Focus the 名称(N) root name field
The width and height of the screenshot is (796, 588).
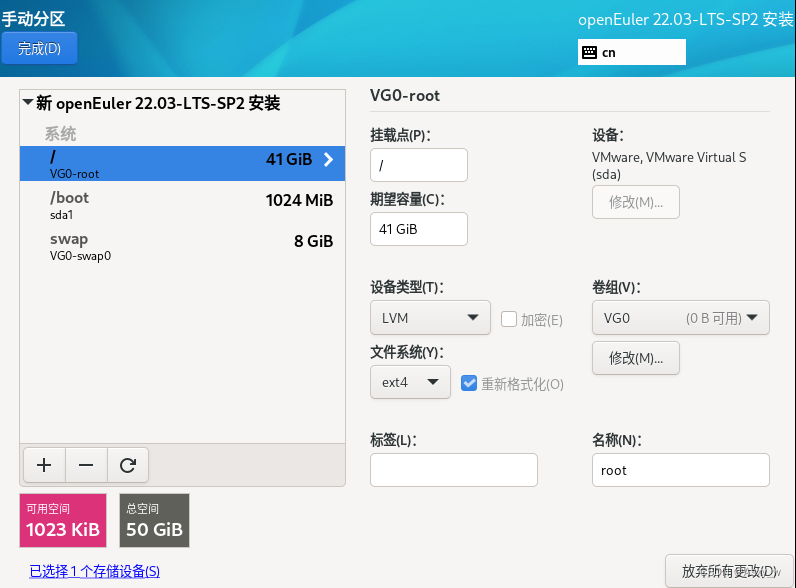pyautogui.click(x=681, y=470)
